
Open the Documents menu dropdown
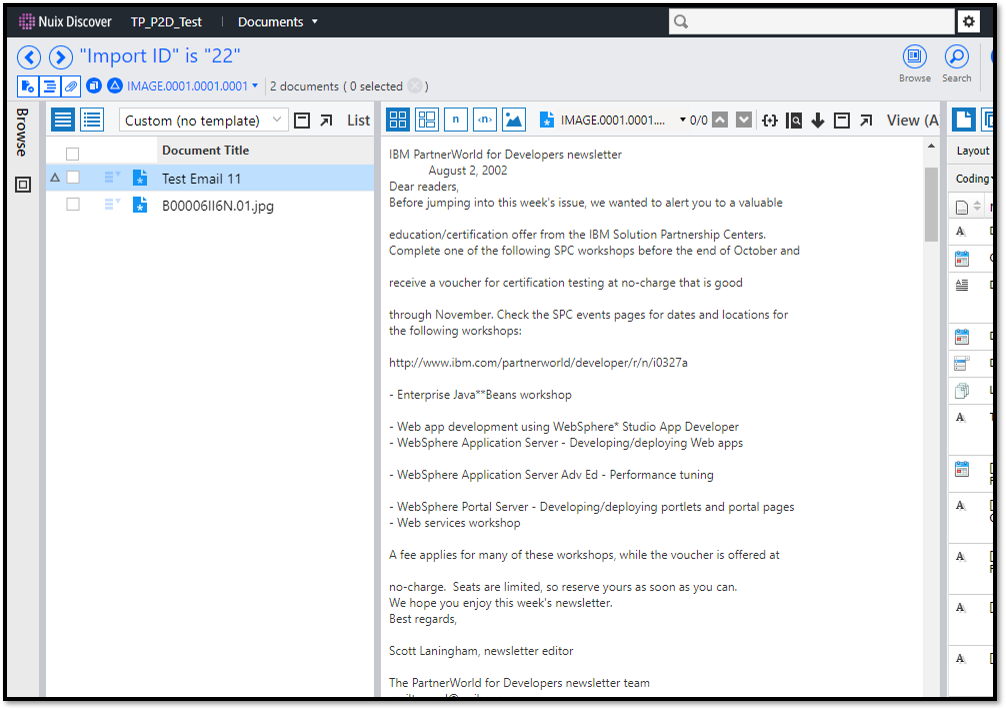coord(277,22)
